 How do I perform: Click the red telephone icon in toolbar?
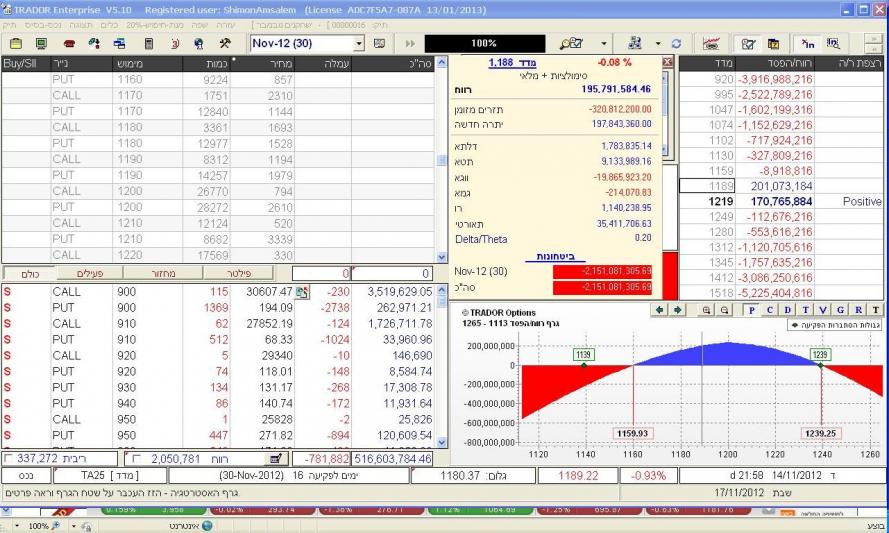[68, 44]
